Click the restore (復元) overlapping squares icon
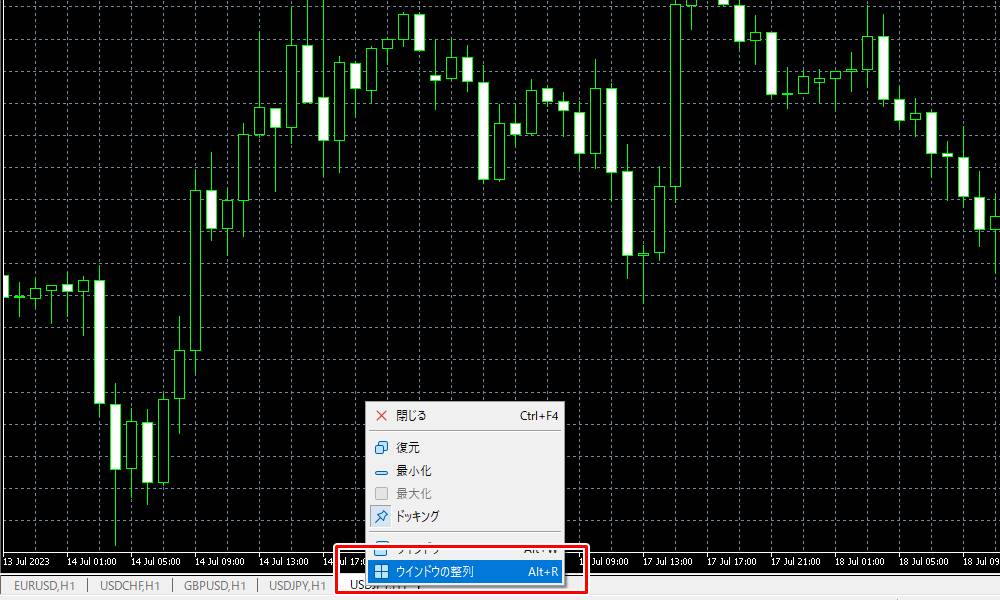1000x600 pixels. pyautogui.click(x=381, y=448)
